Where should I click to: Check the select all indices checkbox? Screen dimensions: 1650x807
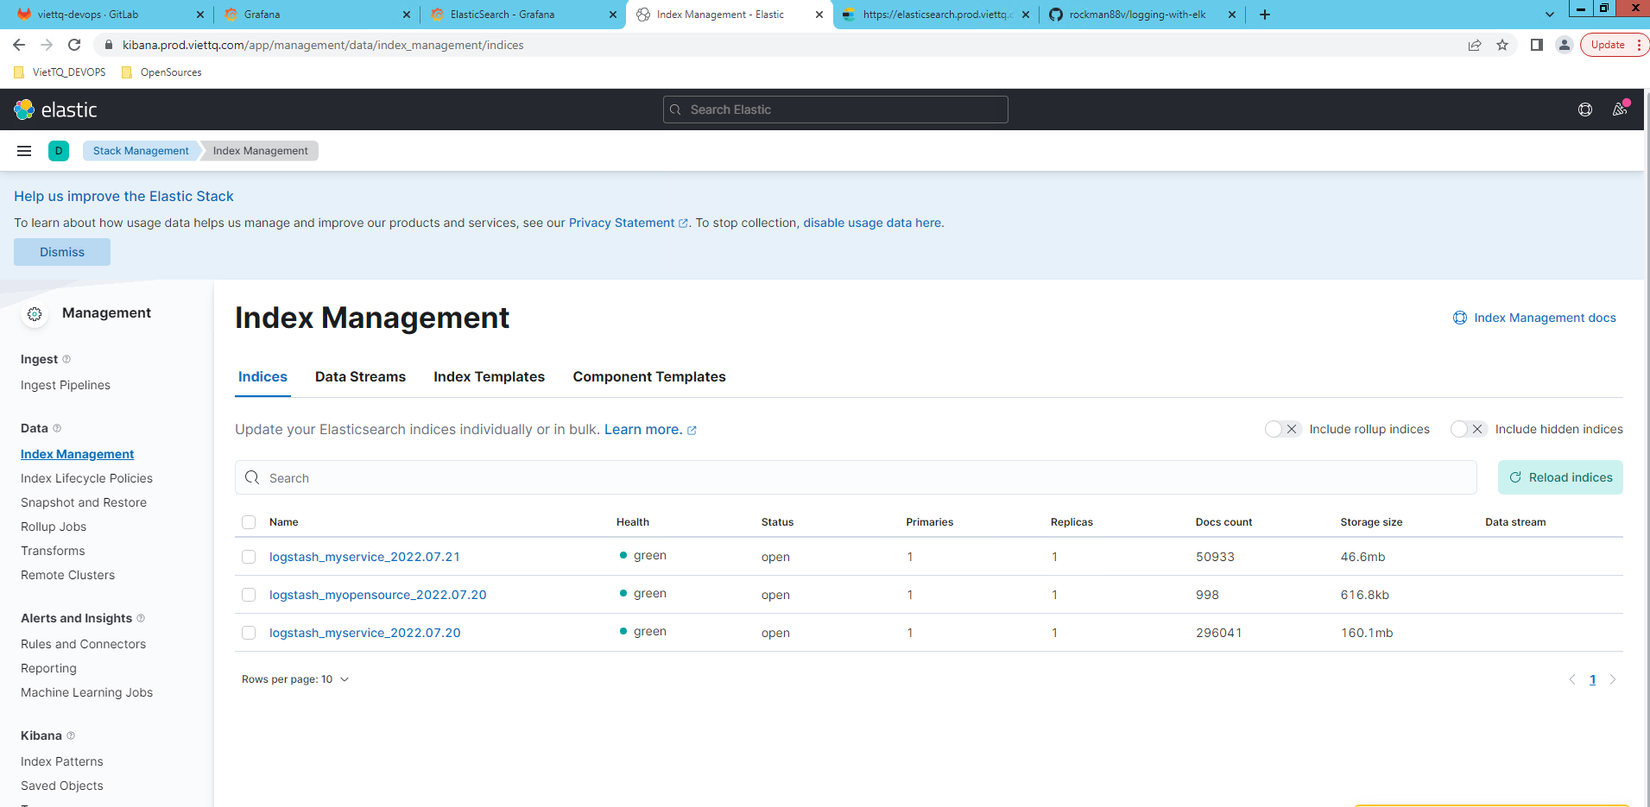pos(249,522)
